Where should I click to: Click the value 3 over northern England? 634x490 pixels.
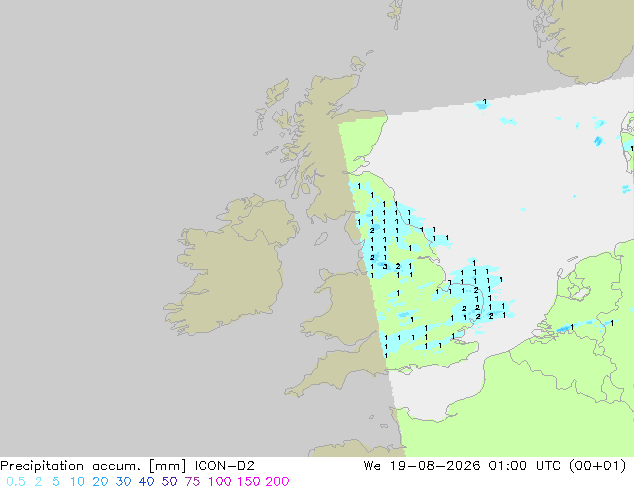coord(385,266)
